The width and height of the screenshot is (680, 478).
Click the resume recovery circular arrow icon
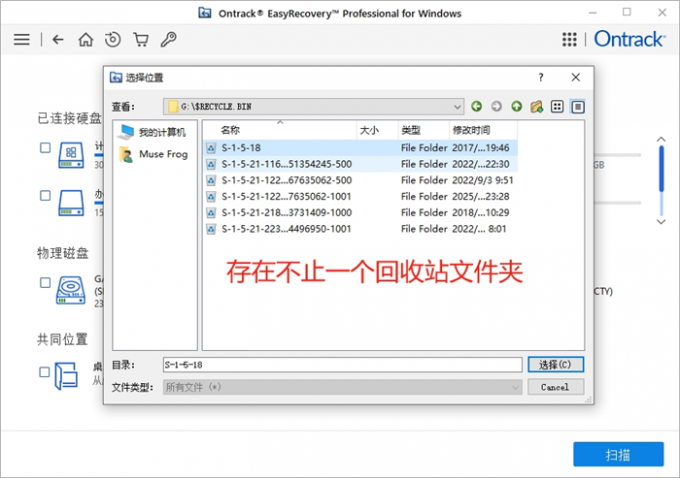coord(113,39)
